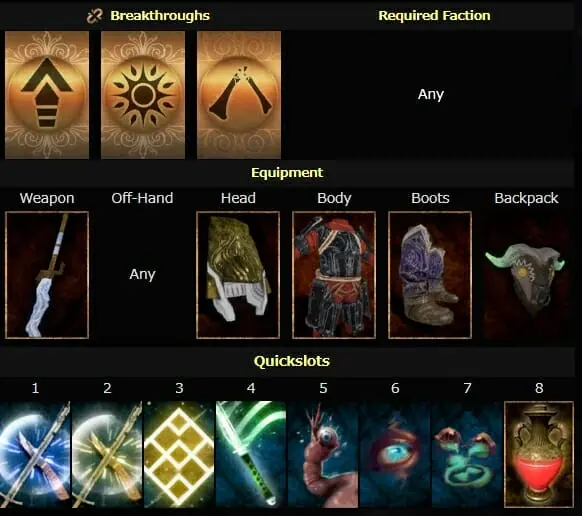Click quickslot 7 green rune hands skill

[467, 454]
